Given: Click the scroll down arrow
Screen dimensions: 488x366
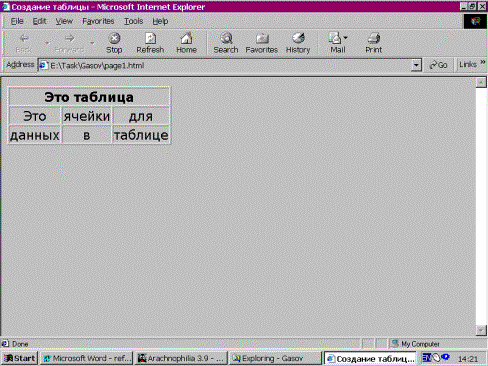Looking at the screenshot, I should 481,330.
